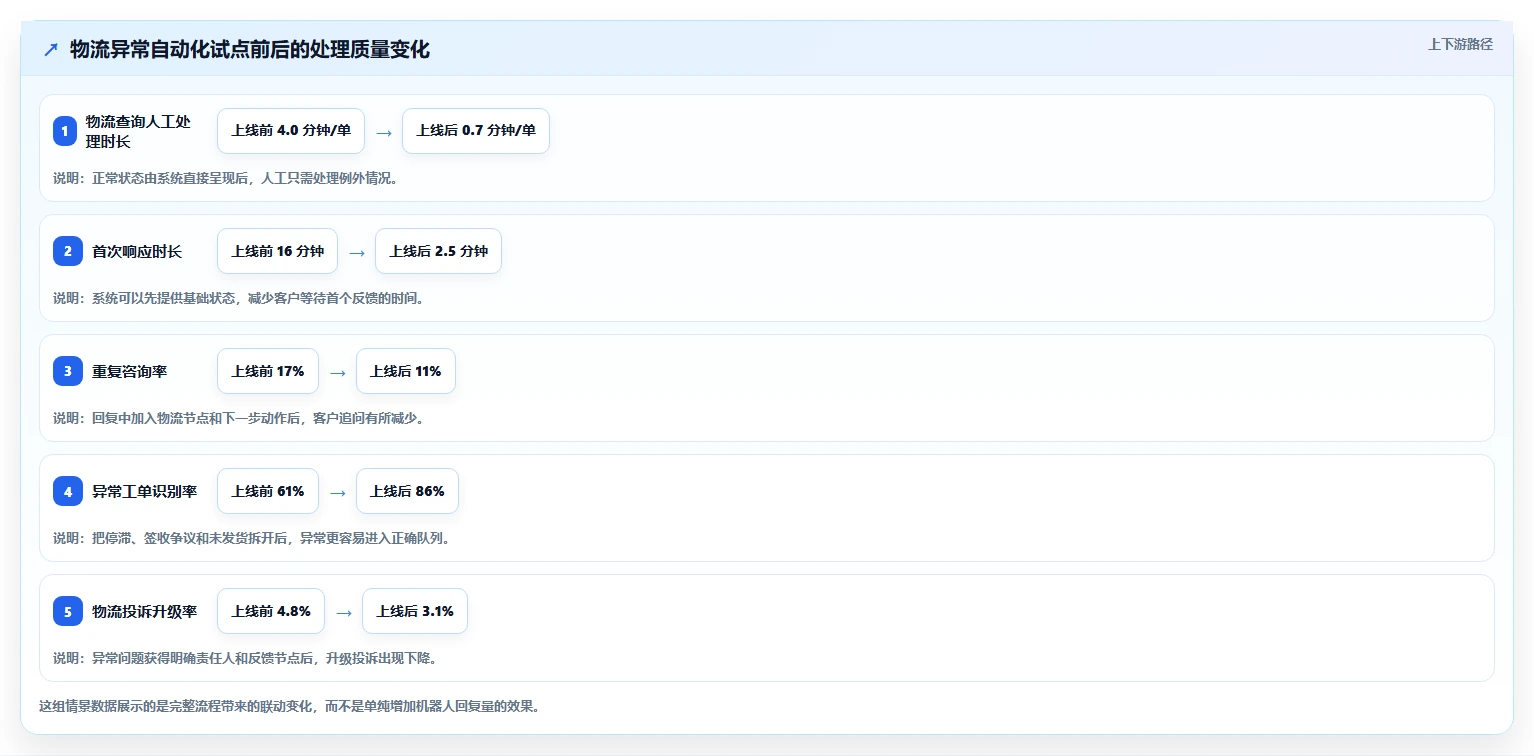Click the 上线后 2.5 分钟 chip
Image resolution: width=1534 pixels, height=756 pixels.
[x=438, y=251]
